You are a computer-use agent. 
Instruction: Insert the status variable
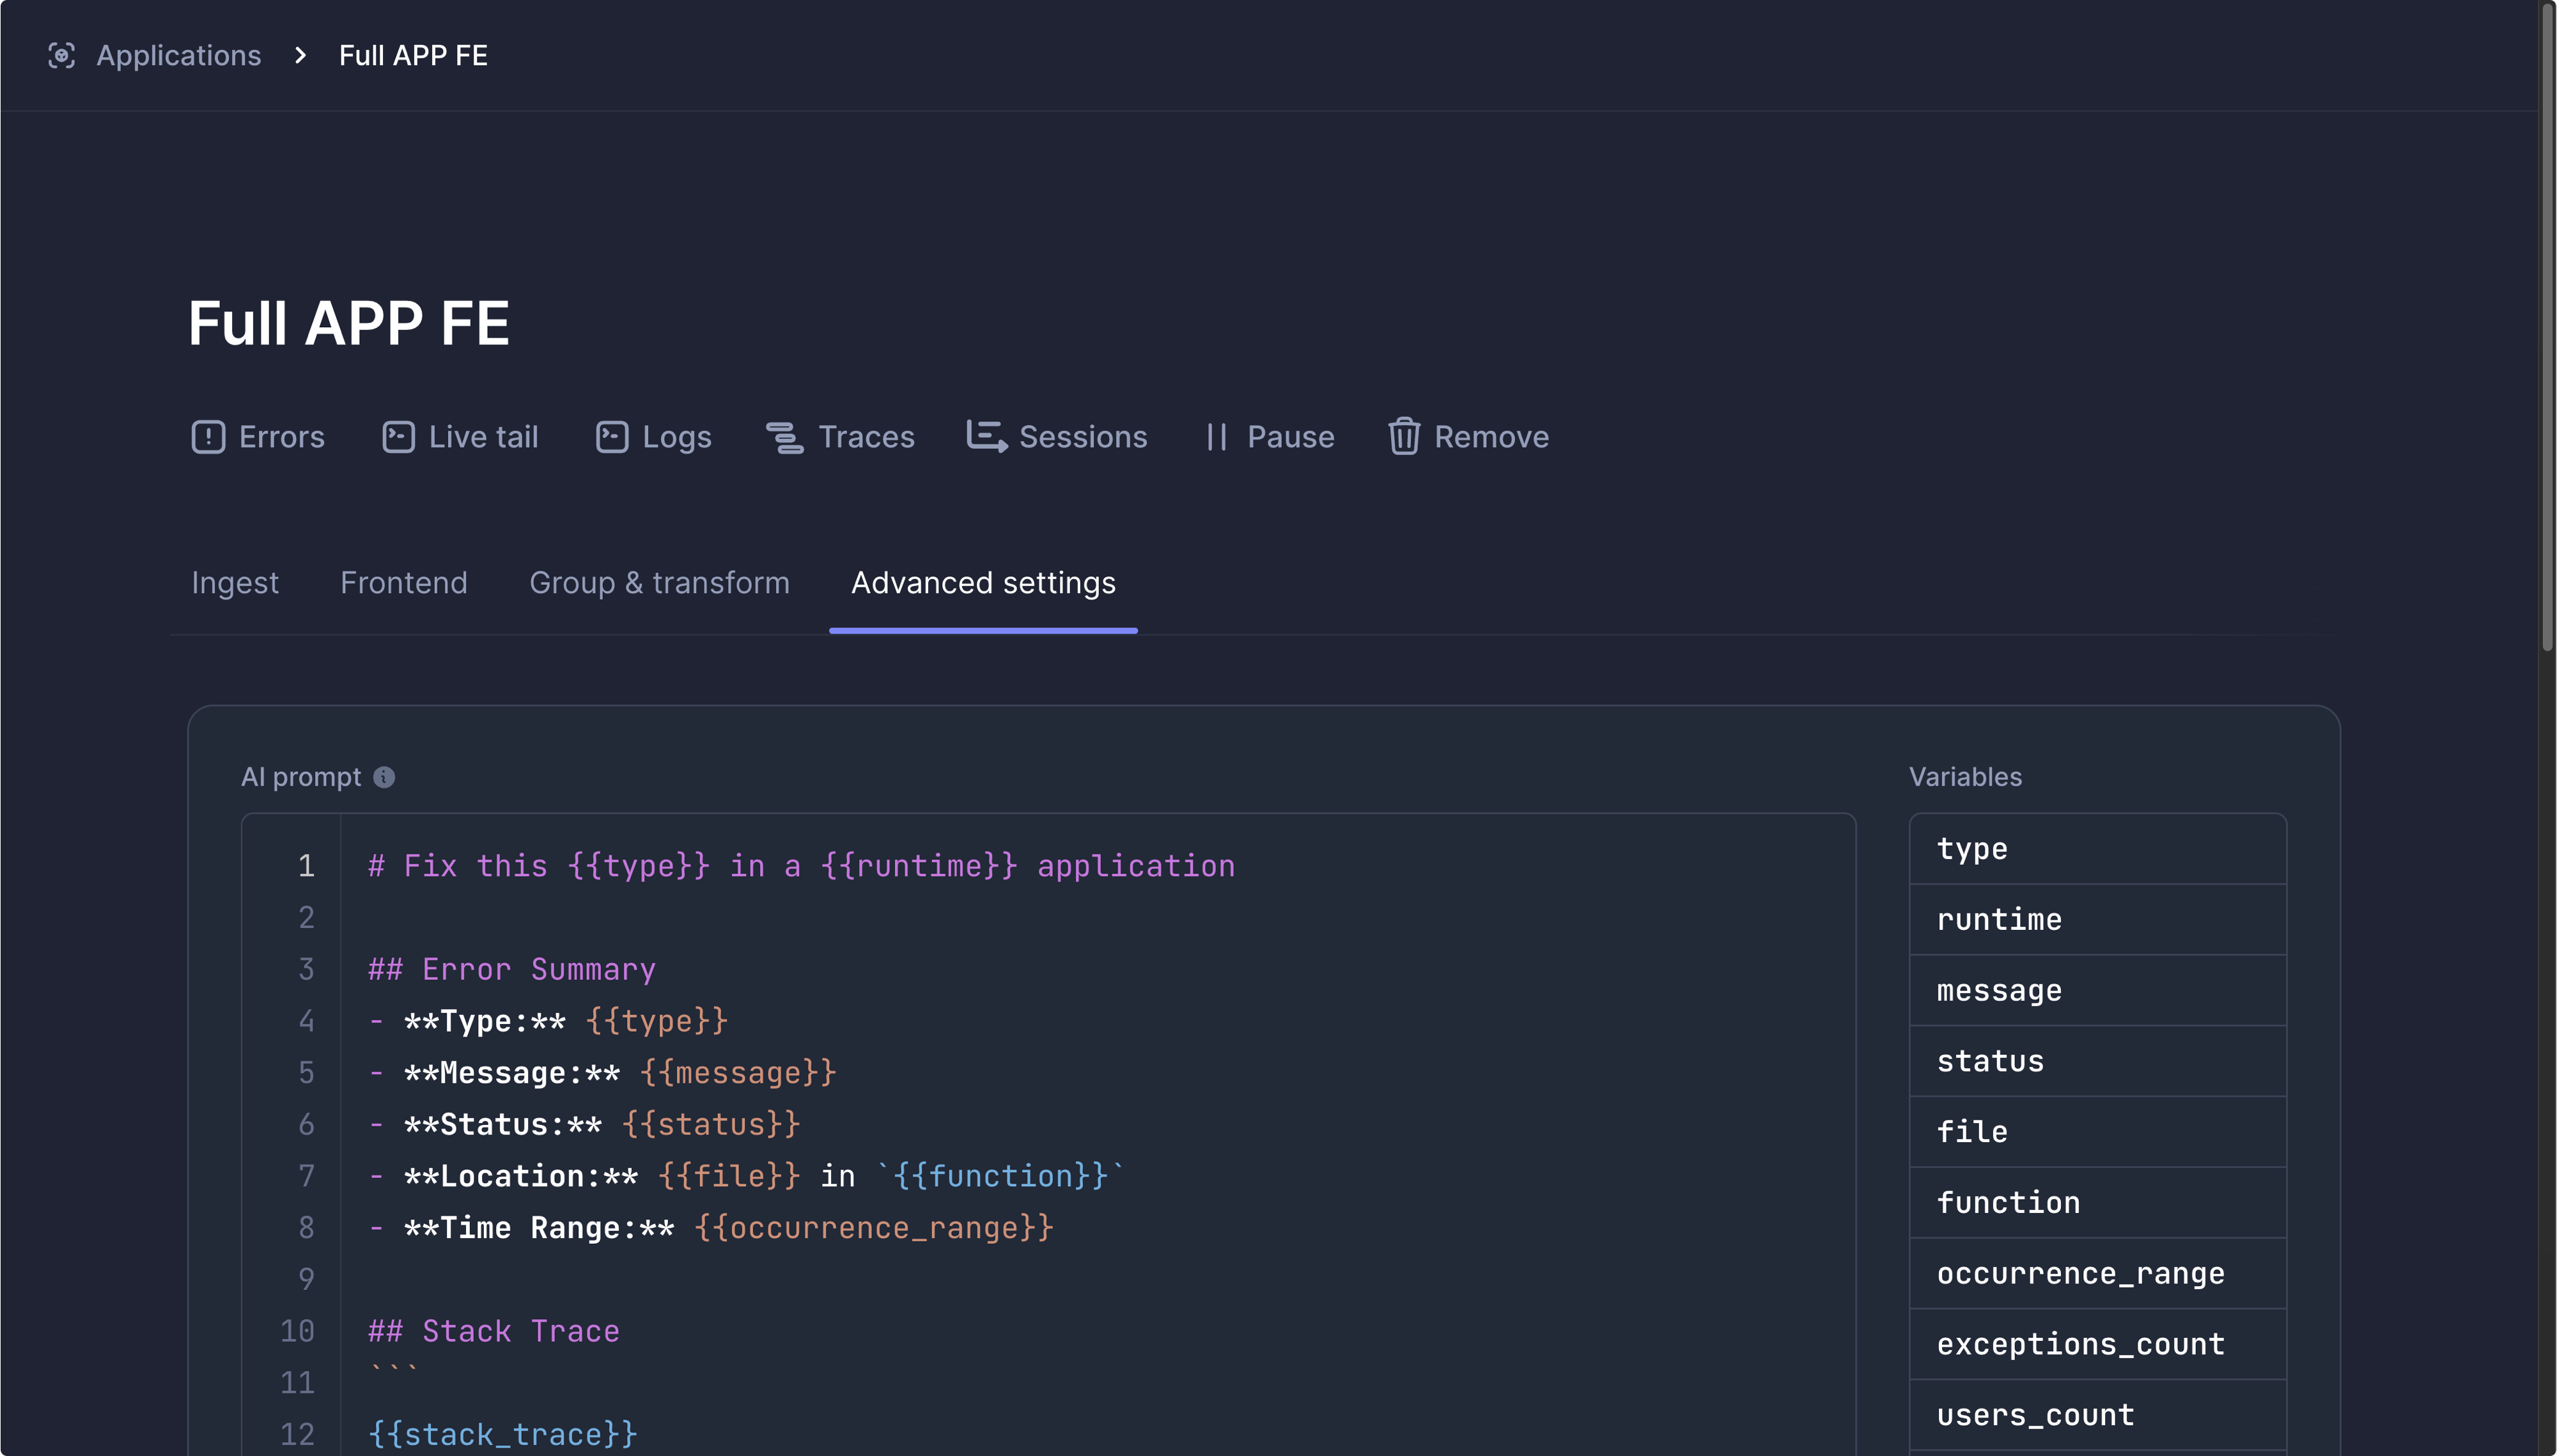pos(2097,1062)
